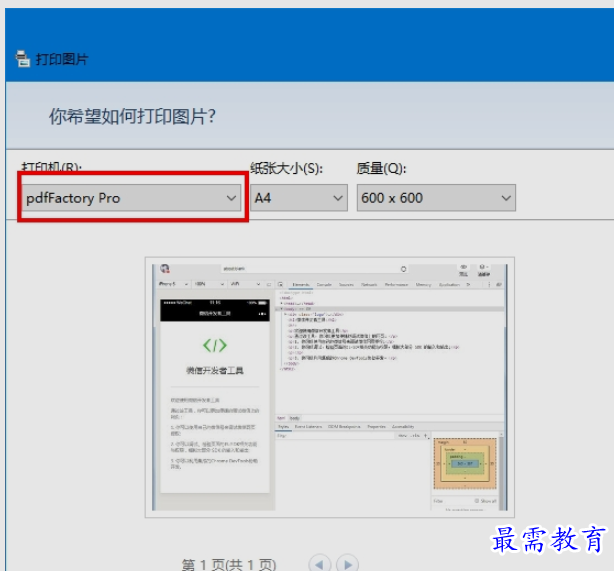Click the '你希望如何打印图片?' heading
Viewport: 614px width, 571px height.
click(x=132, y=116)
